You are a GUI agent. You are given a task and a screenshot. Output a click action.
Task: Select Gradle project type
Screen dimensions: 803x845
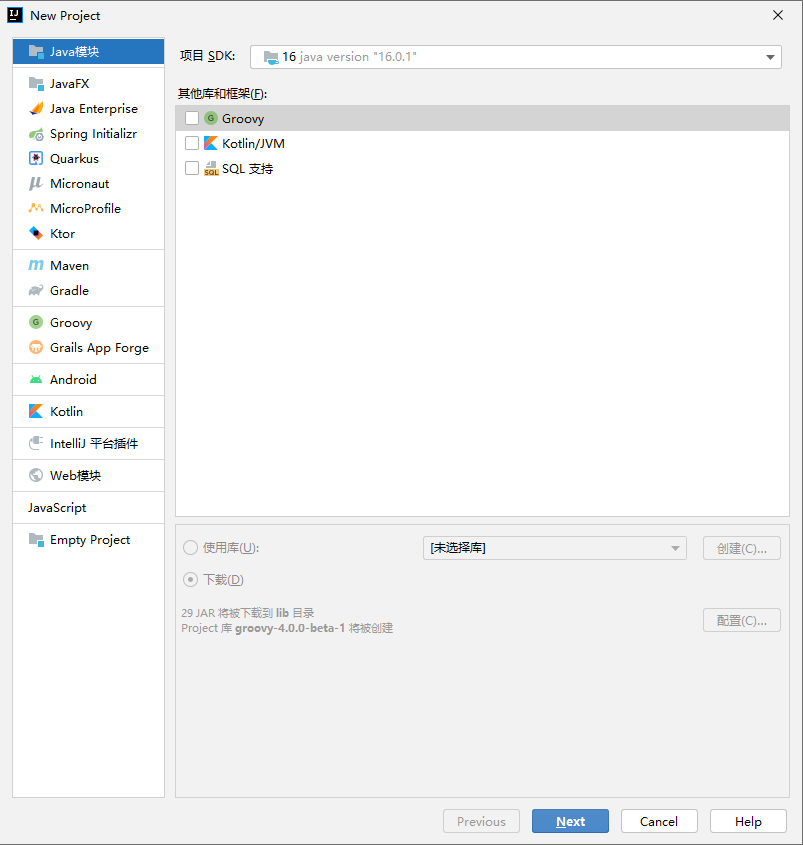coord(88,290)
